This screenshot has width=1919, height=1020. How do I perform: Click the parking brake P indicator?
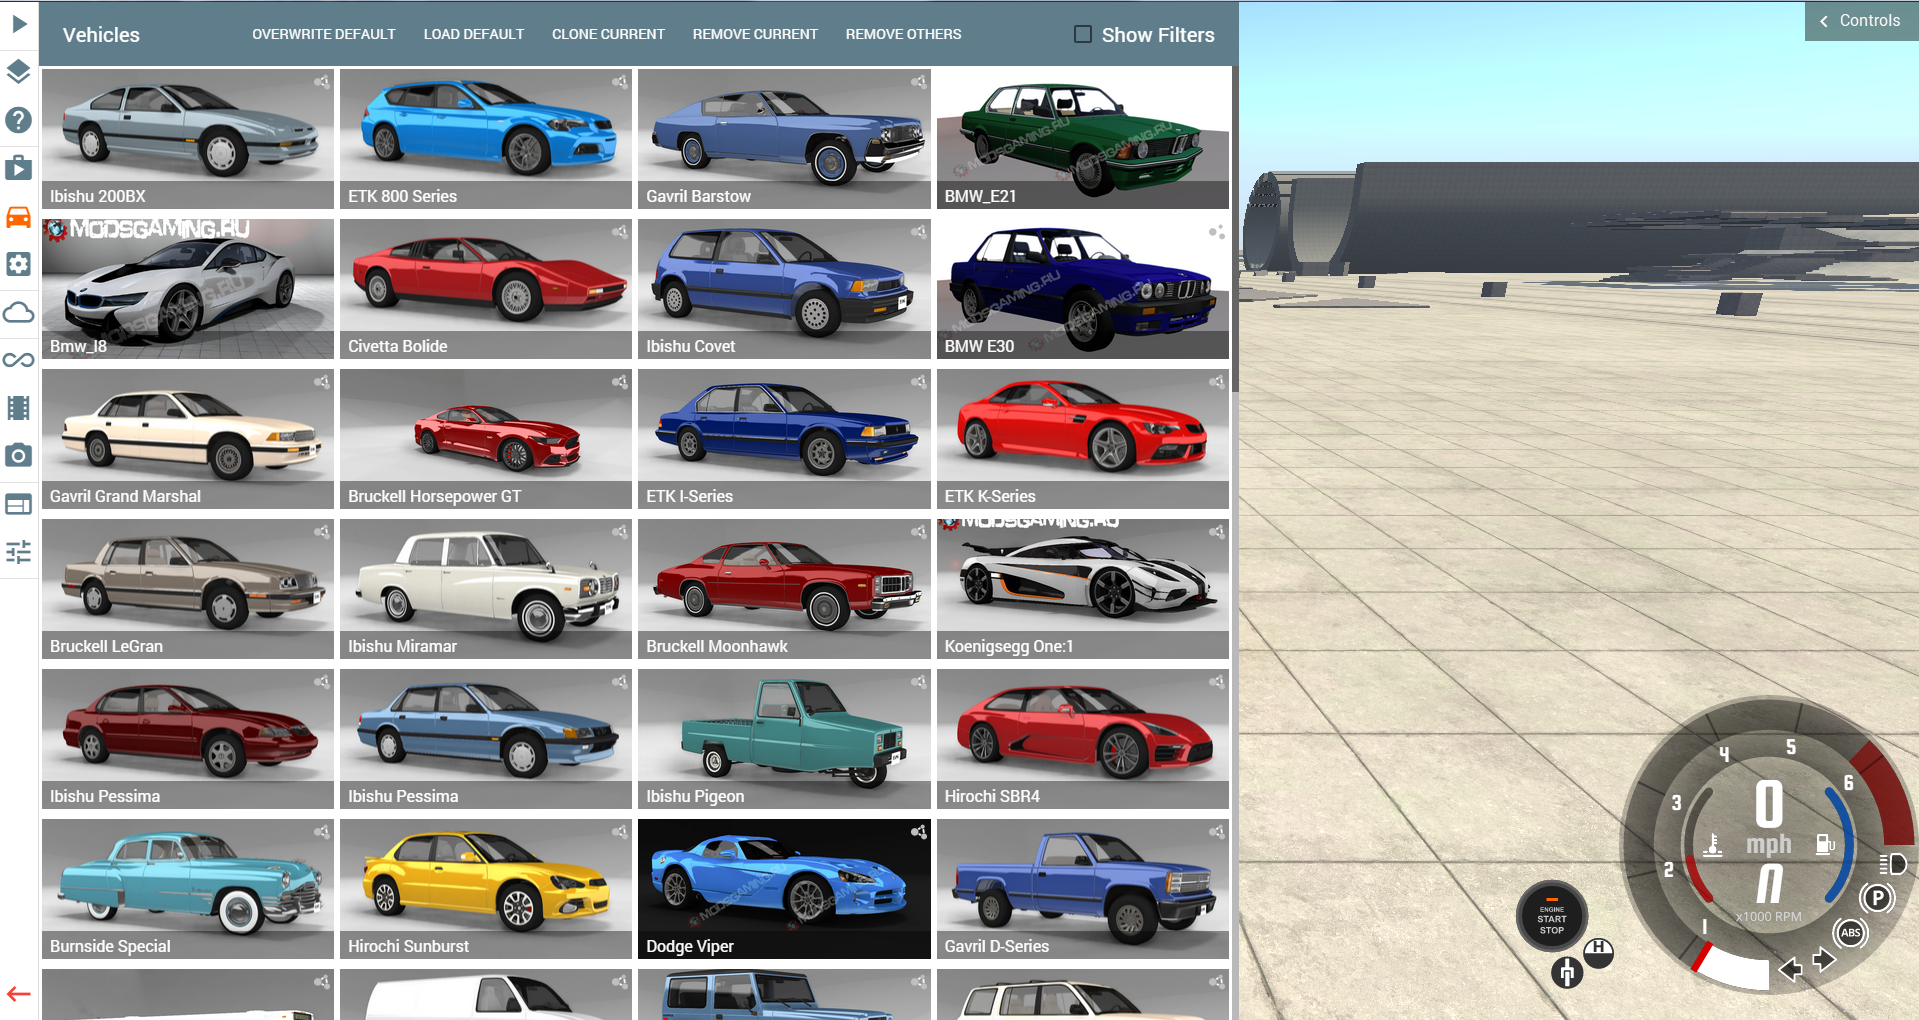tap(1877, 898)
